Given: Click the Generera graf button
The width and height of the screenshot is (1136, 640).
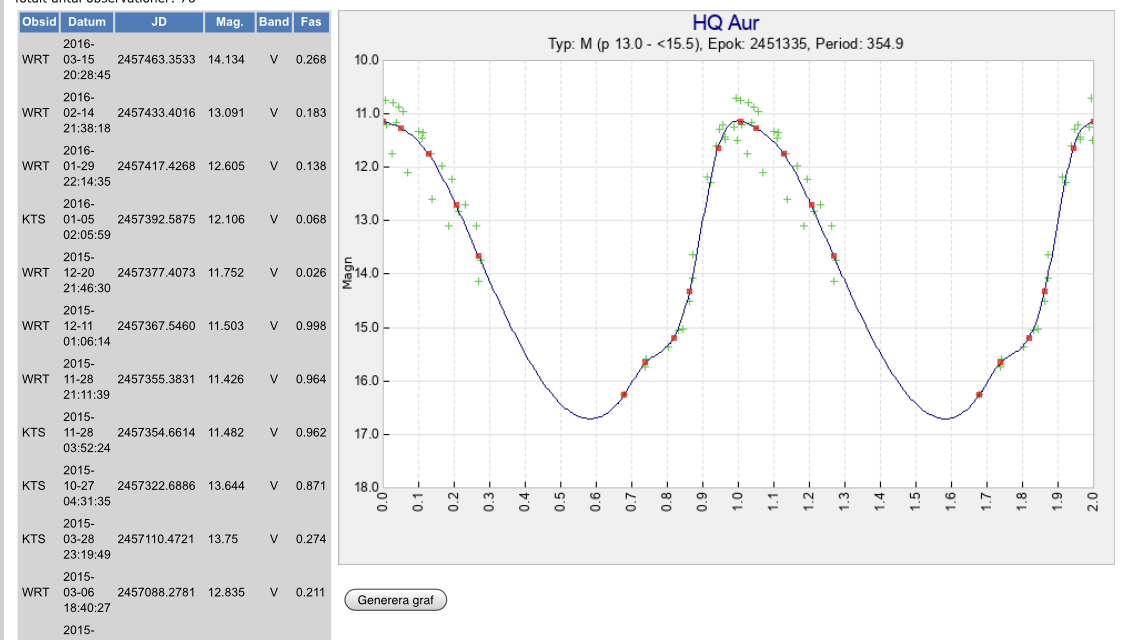Looking at the screenshot, I should point(395,600).
